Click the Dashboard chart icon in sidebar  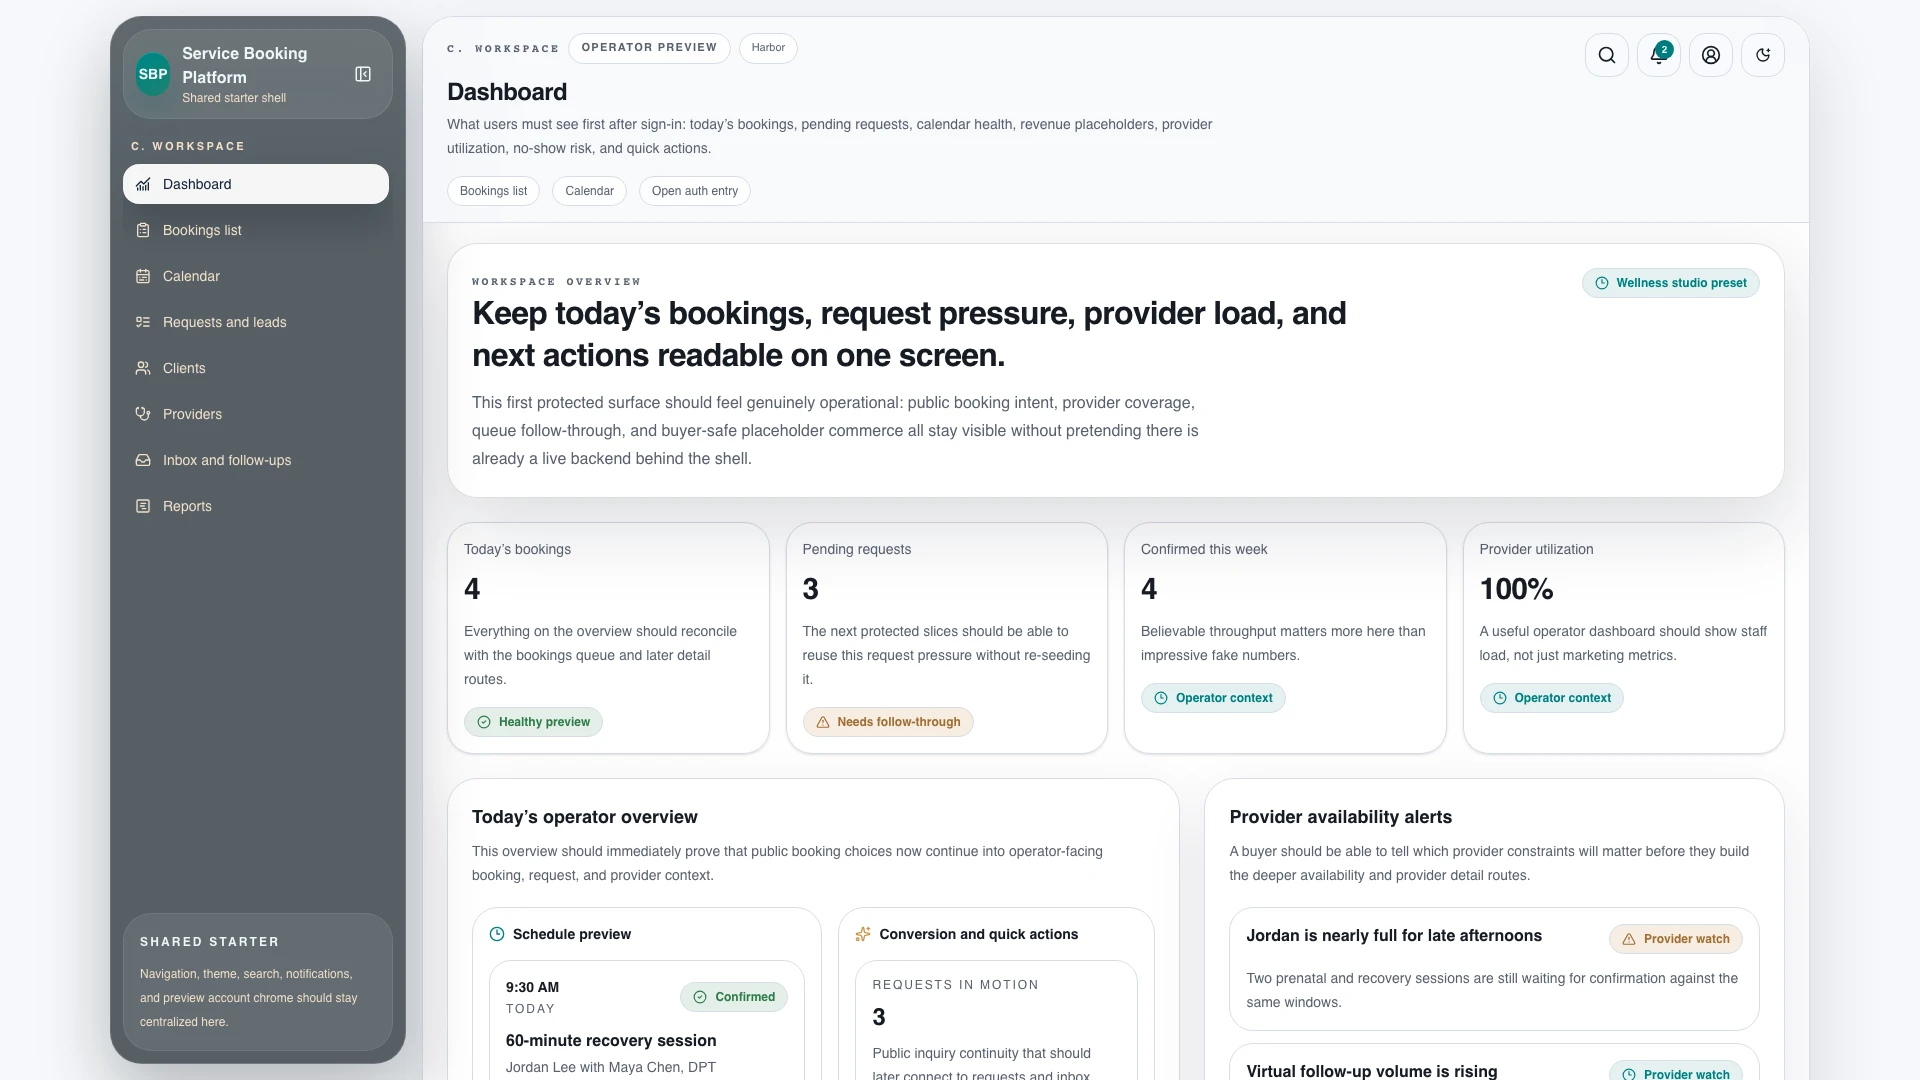click(143, 184)
